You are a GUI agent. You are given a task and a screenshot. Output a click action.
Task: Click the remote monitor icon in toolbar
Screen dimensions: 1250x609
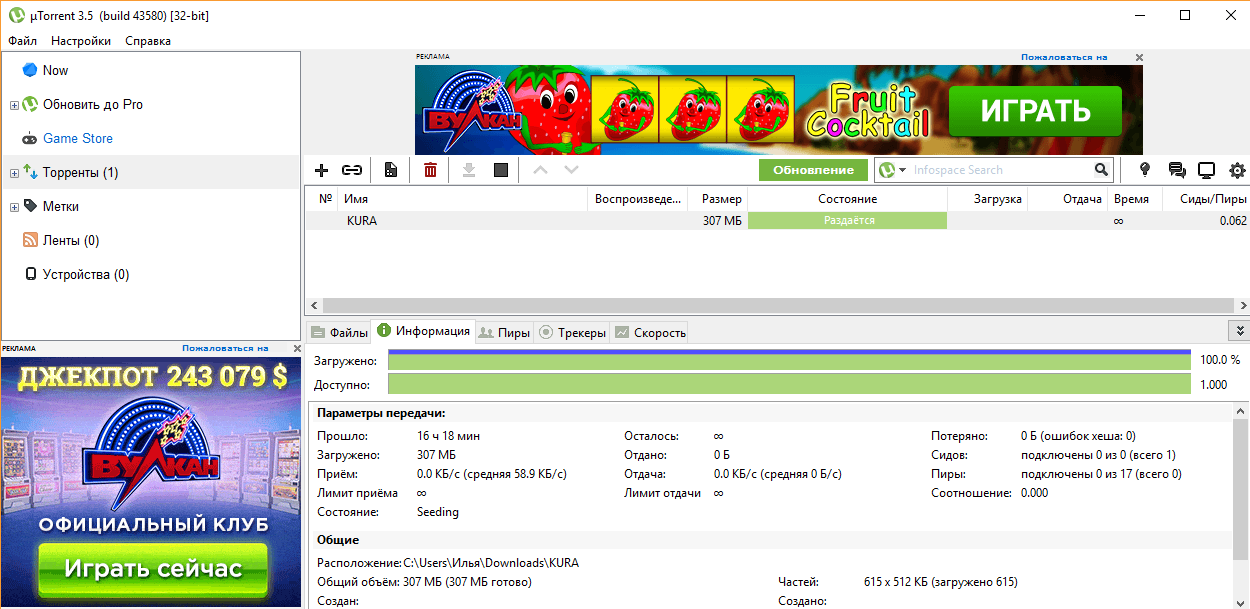[x=1207, y=170]
